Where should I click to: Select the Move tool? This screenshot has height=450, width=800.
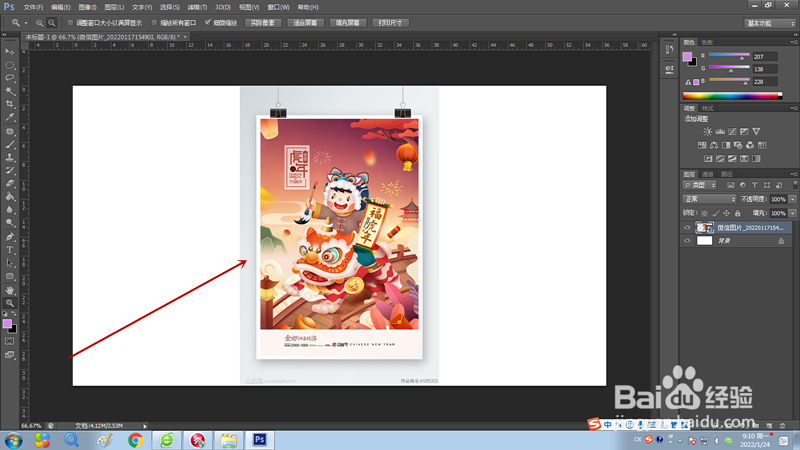pos(10,52)
